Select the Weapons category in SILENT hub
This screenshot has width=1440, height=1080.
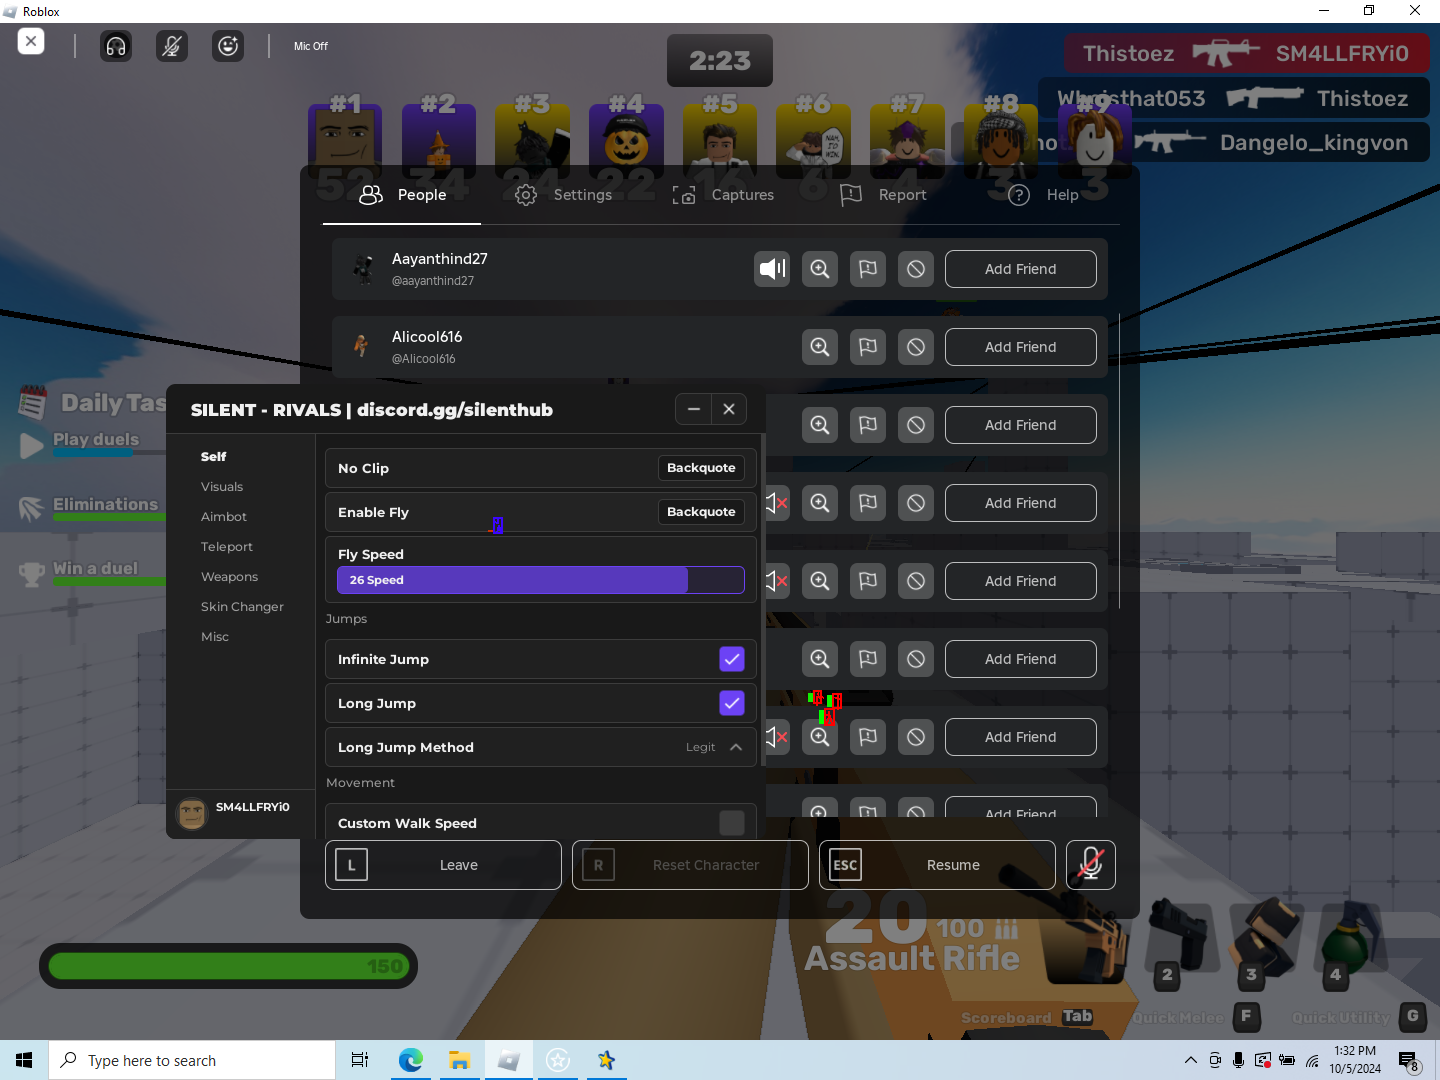point(229,577)
